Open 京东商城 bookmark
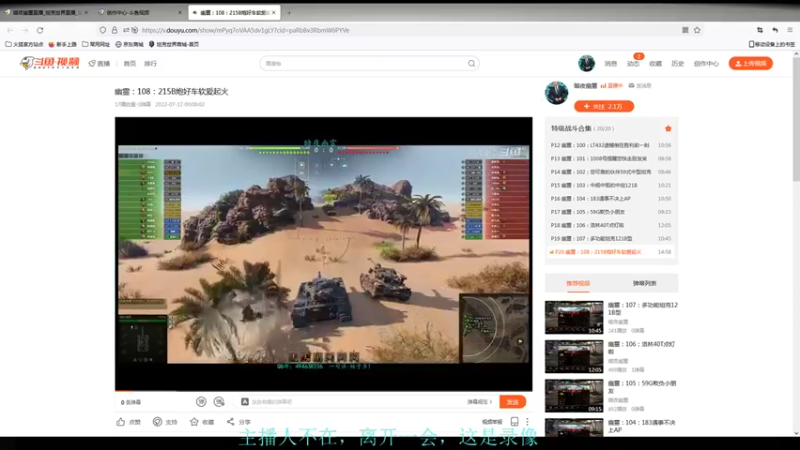The image size is (800, 450). 129,44
